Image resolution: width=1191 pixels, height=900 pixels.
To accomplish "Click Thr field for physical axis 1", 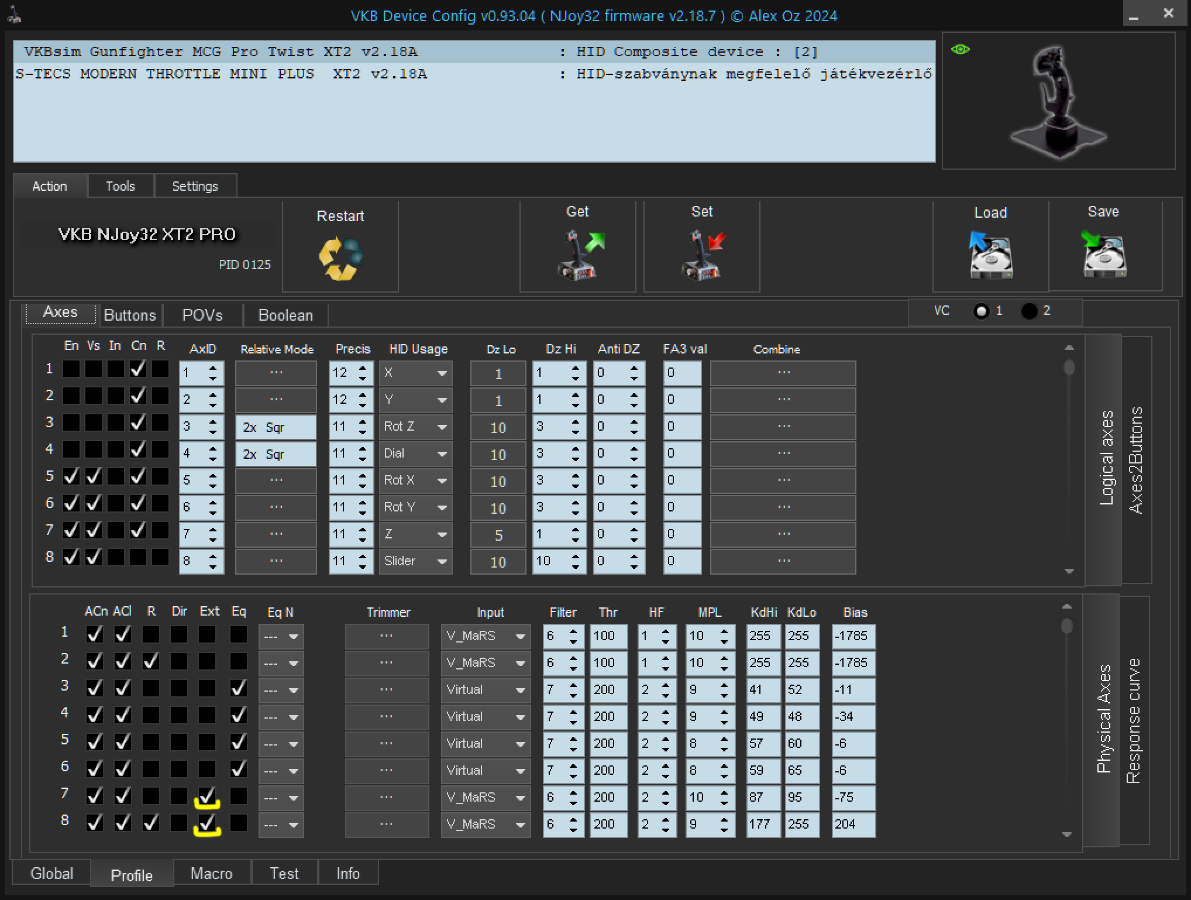I will [x=608, y=636].
